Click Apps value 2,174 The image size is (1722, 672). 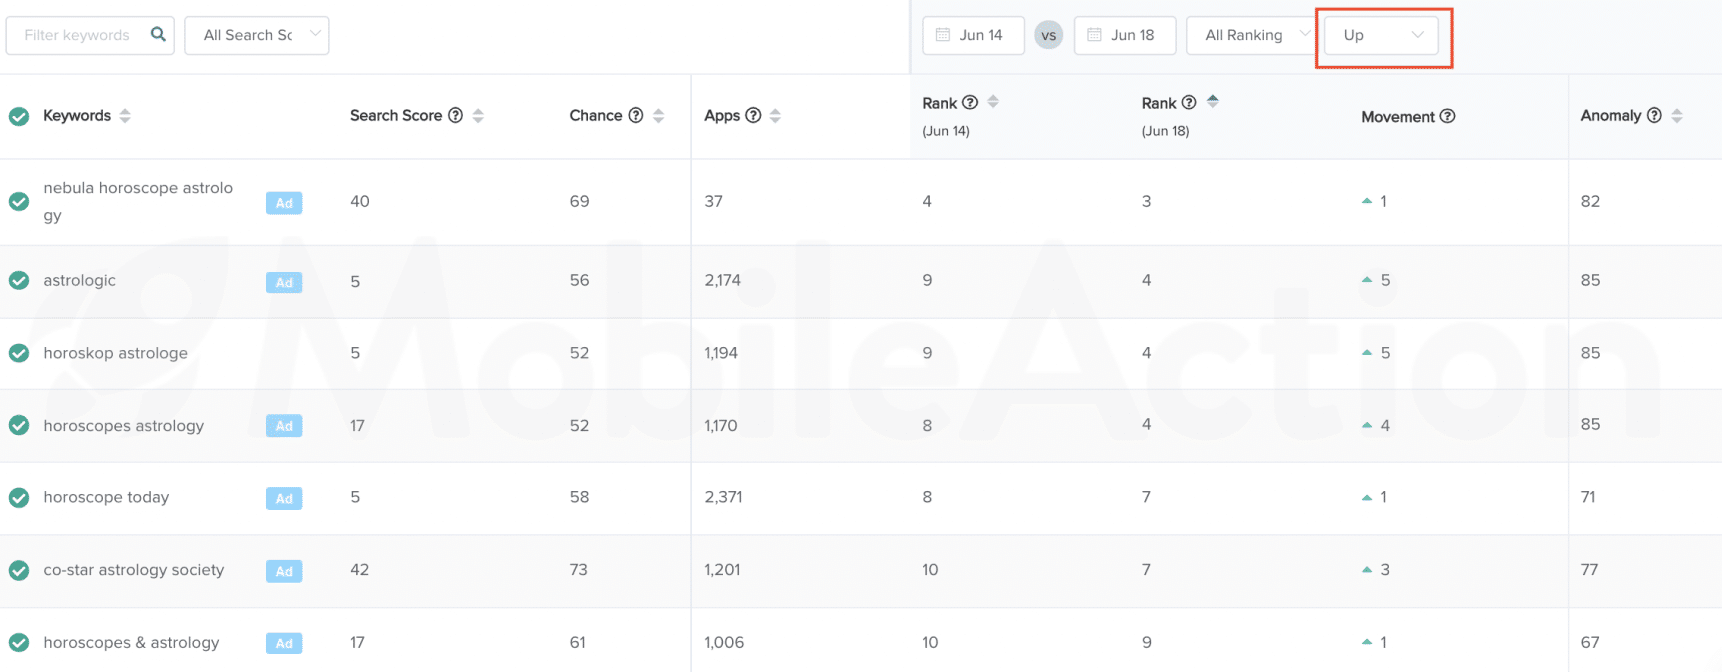(723, 280)
